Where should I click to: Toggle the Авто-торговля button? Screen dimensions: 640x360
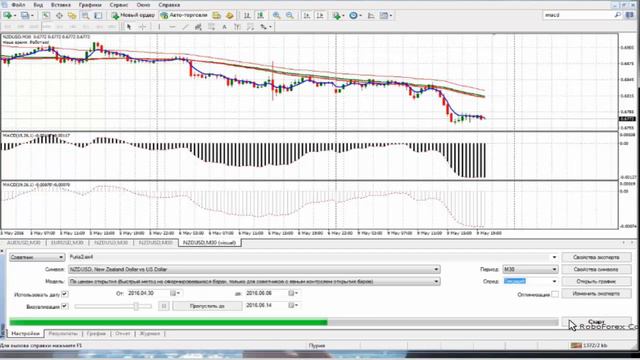[x=184, y=15]
